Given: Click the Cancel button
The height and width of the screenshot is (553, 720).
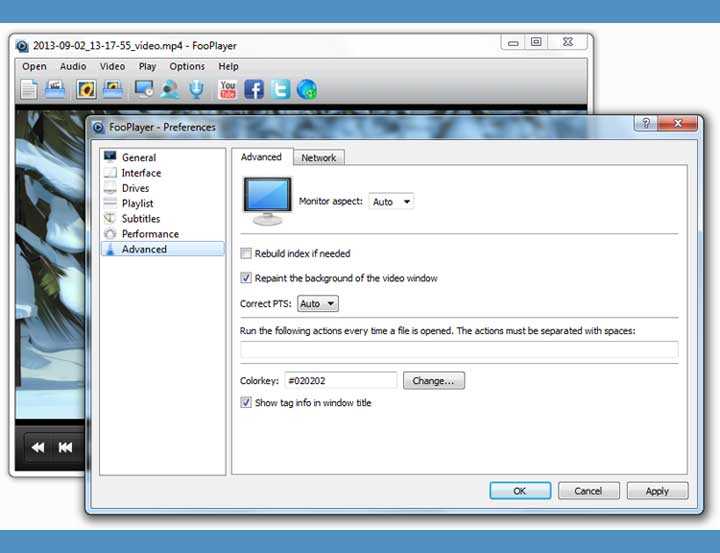Looking at the screenshot, I should tap(588, 491).
